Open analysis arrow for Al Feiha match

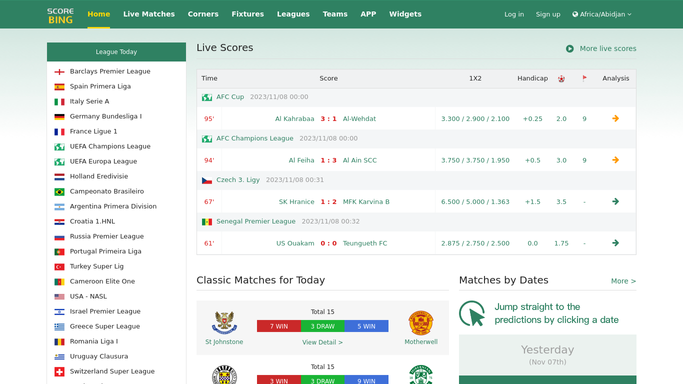615,160
